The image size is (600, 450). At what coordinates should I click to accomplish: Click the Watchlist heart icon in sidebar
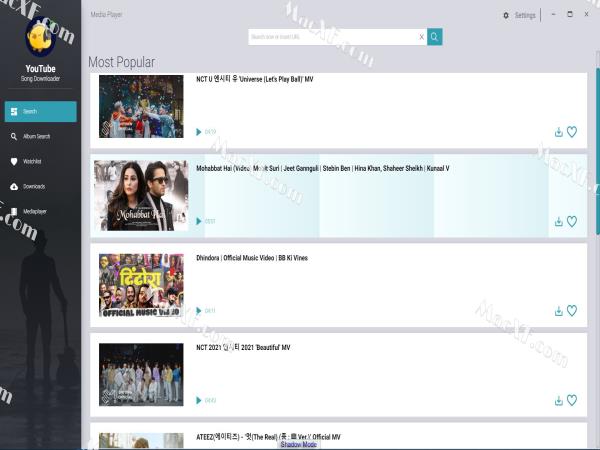(14, 161)
